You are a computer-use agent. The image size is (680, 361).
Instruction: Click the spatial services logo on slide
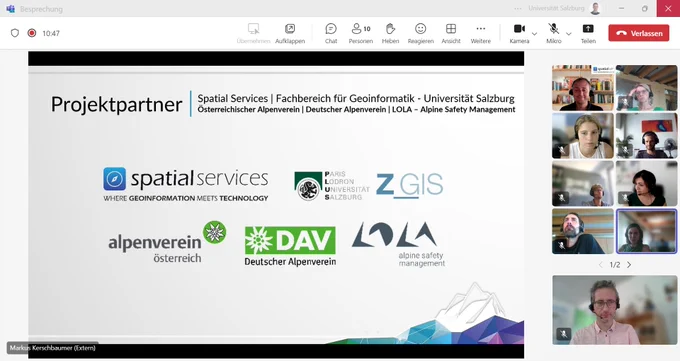tap(186, 184)
